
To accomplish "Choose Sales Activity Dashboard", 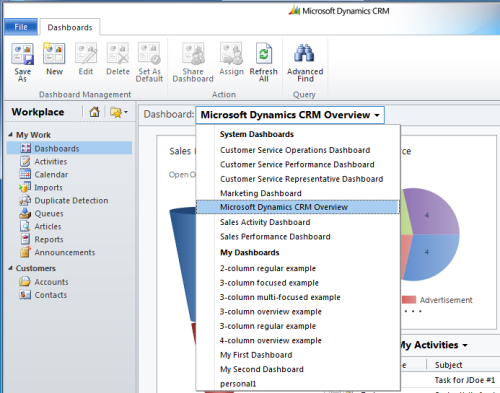I will 265,222.
